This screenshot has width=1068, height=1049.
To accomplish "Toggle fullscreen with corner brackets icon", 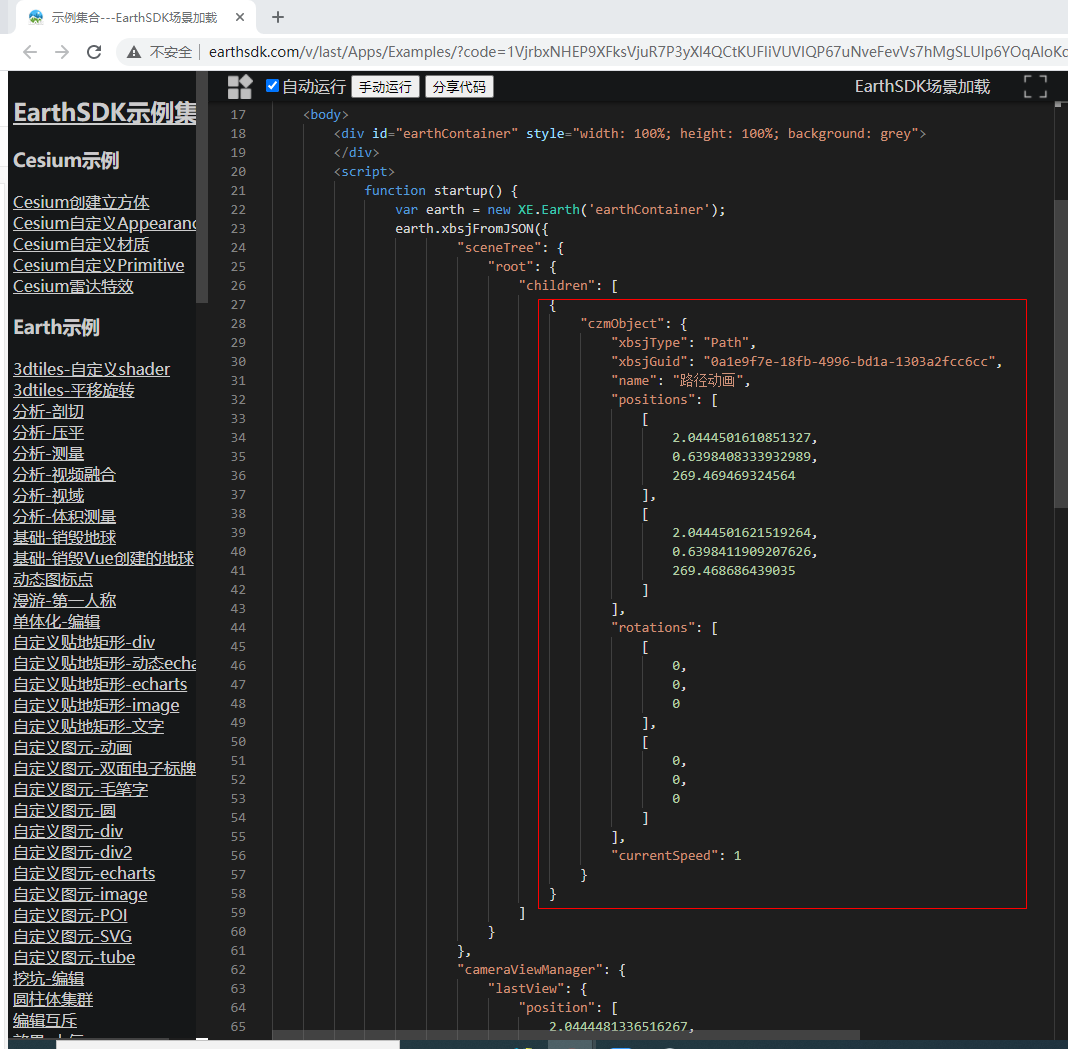I will [x=1035, y=87].
